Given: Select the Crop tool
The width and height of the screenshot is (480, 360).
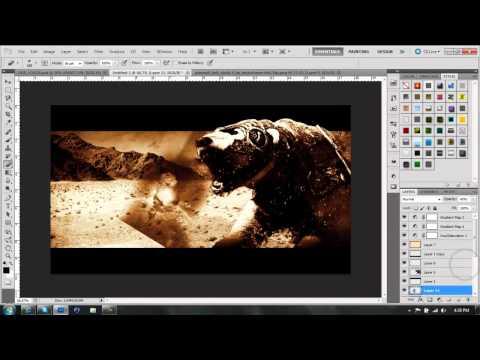Looking at the screenshot, I should coord(8,115).
